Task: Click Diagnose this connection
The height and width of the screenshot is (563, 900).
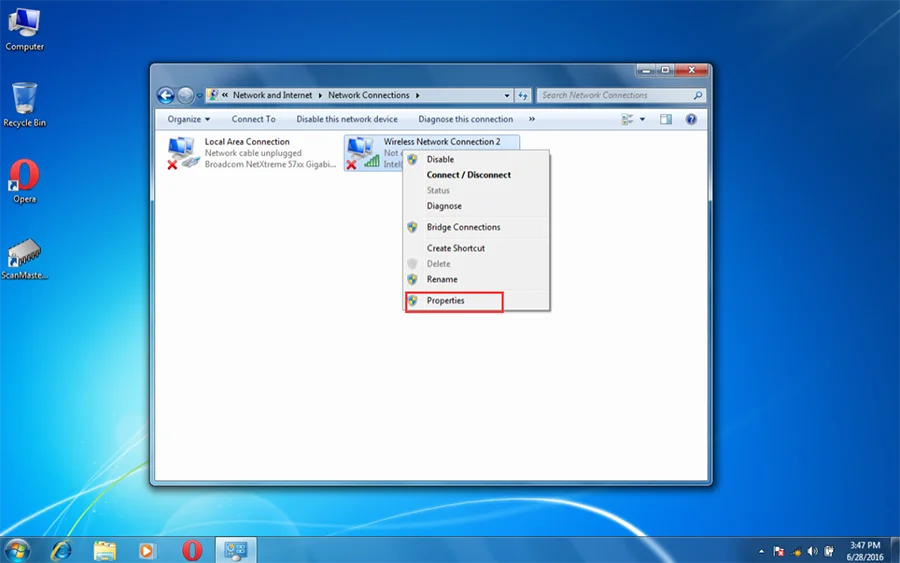Action: [465, 119]
